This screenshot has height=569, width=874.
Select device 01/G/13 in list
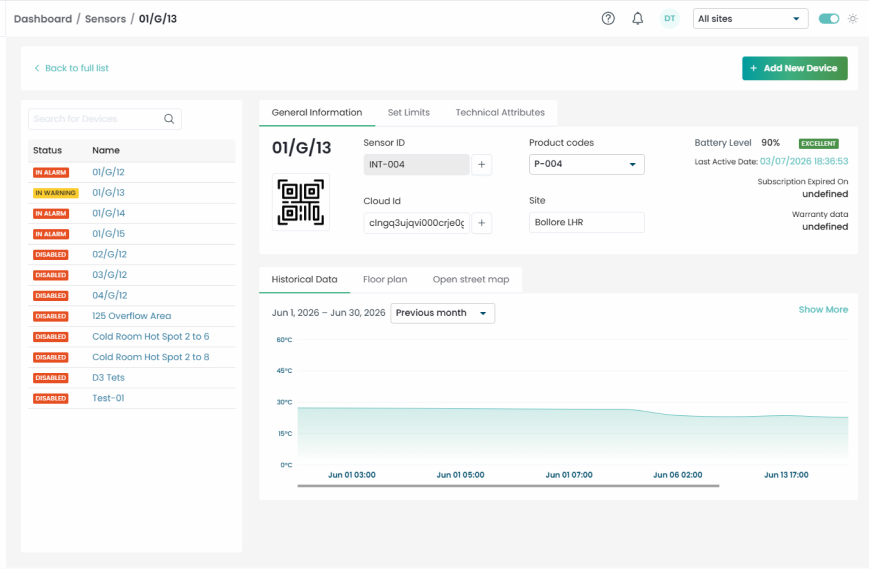coord(108,193)
